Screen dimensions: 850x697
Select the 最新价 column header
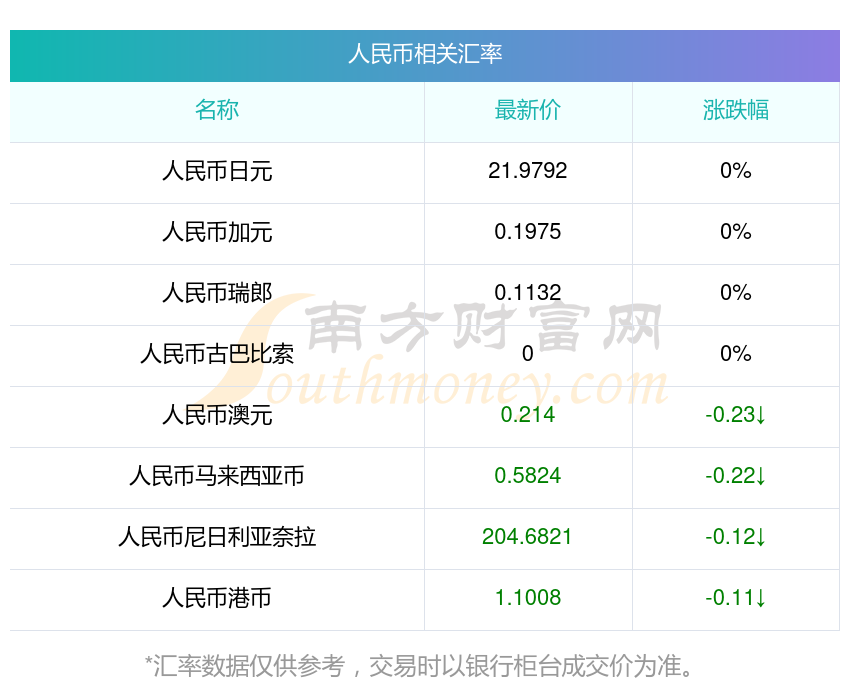(528, 110)
